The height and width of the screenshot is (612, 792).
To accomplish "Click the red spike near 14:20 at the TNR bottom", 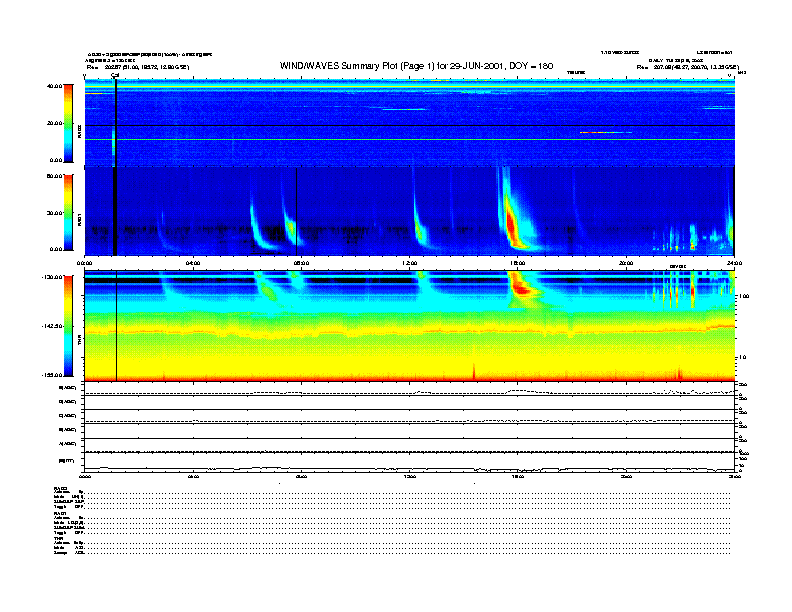I will click(x=474, y=371).
